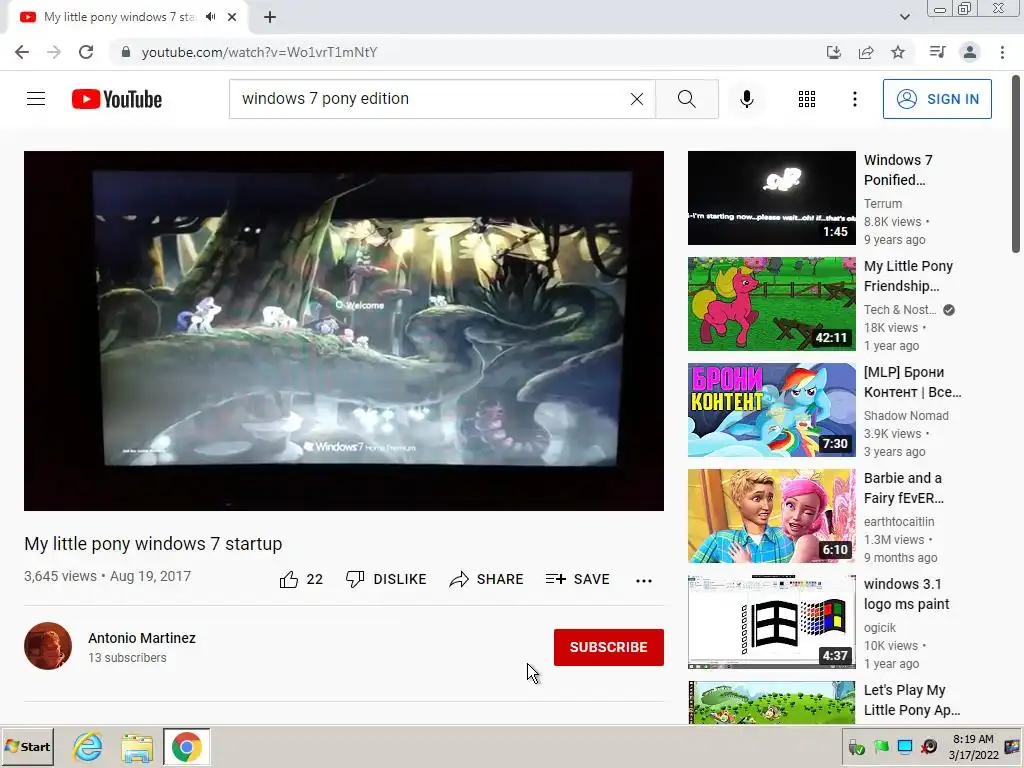The height and width of the screenshot is (768, 1024).
Task: SAVE the video to a playlist
Action: point(577,579)
